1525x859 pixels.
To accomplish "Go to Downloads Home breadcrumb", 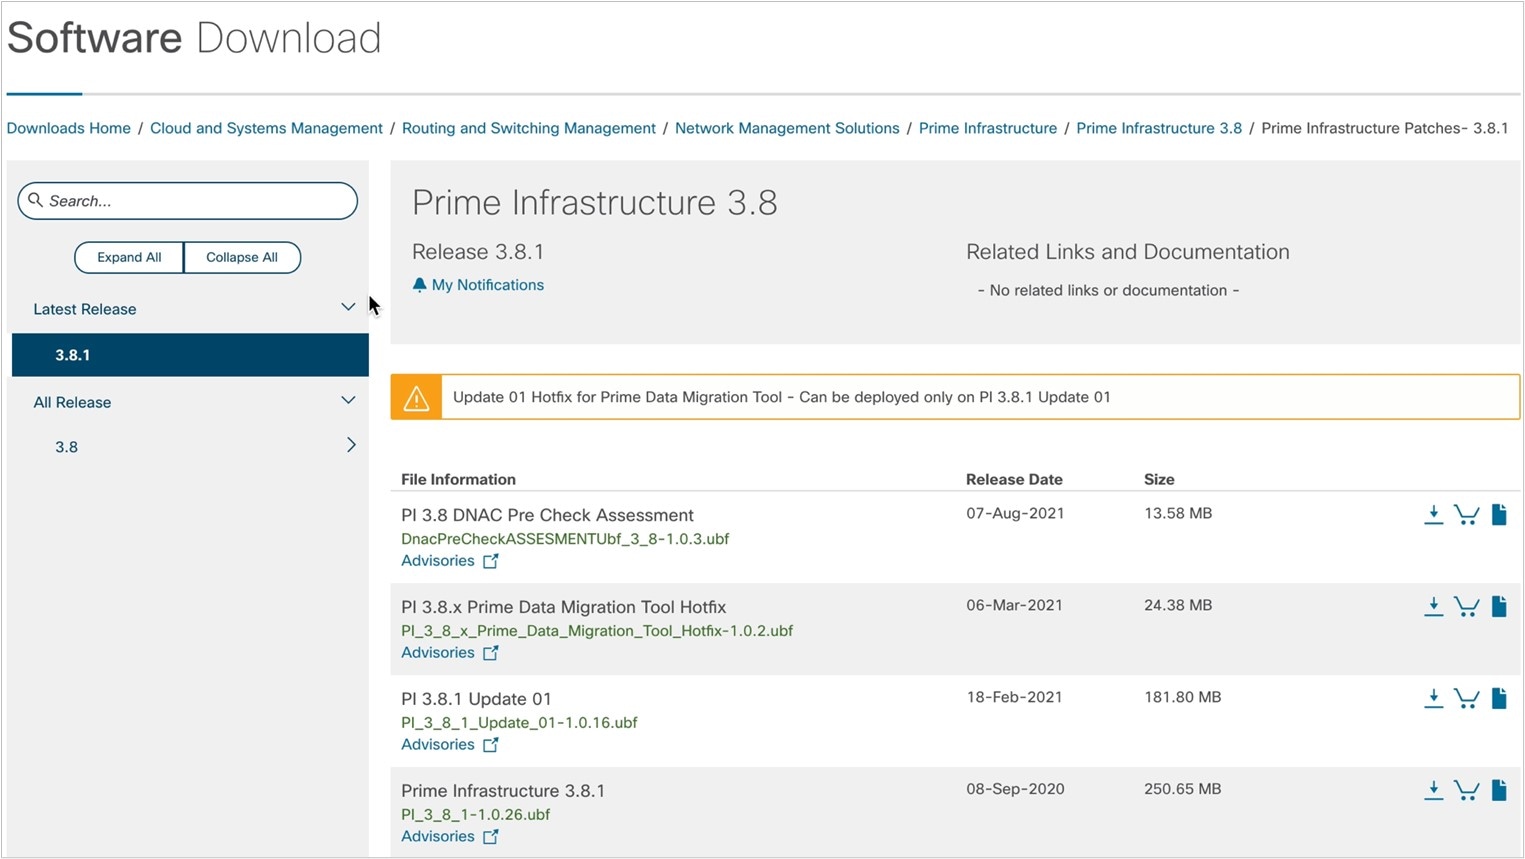I will pos(69,128).
